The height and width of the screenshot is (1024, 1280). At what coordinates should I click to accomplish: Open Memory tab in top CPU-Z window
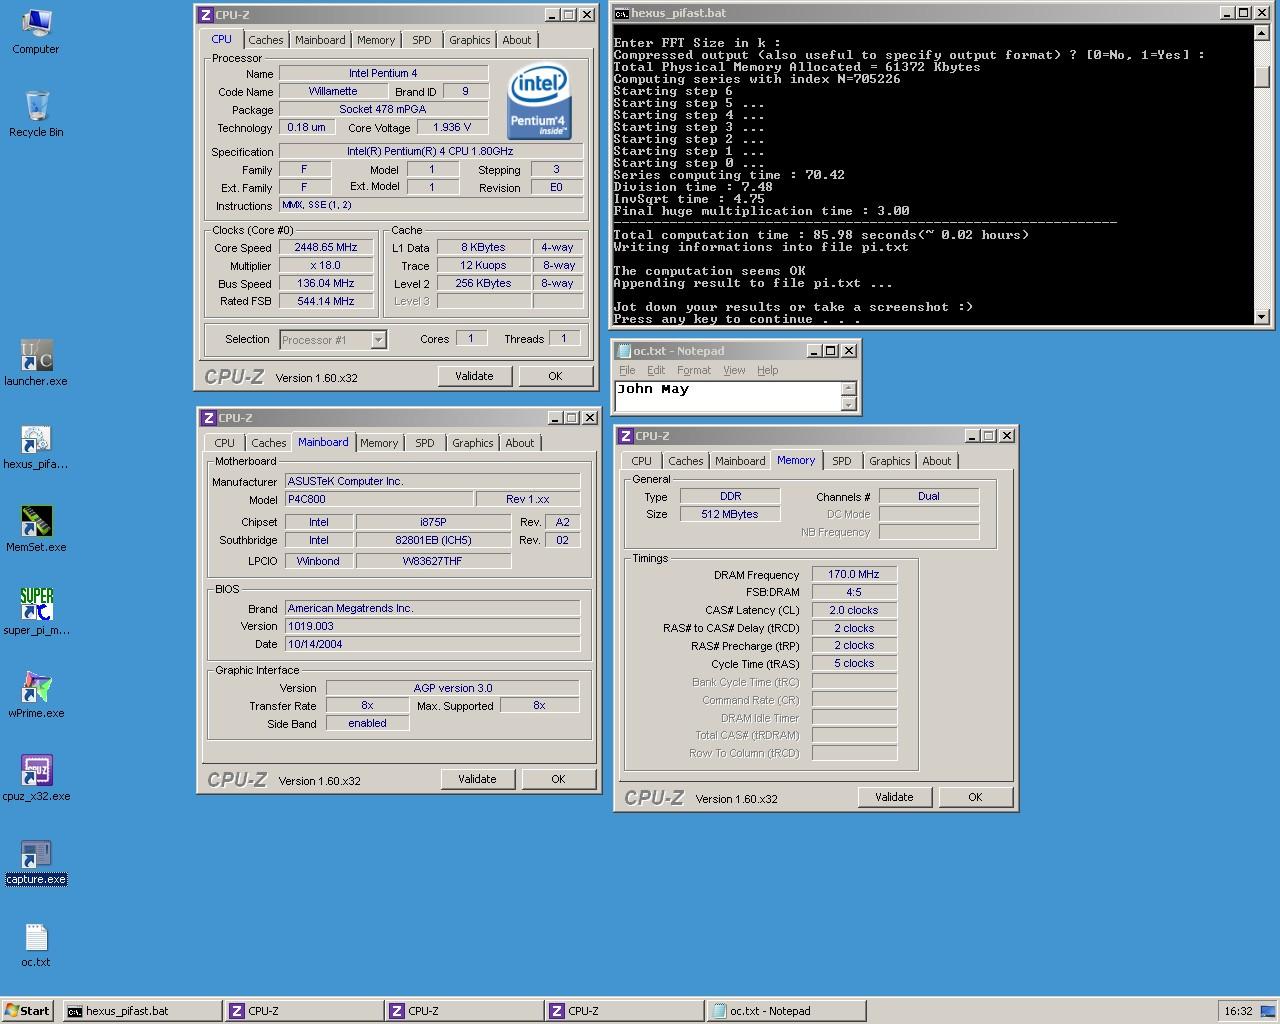376,40
